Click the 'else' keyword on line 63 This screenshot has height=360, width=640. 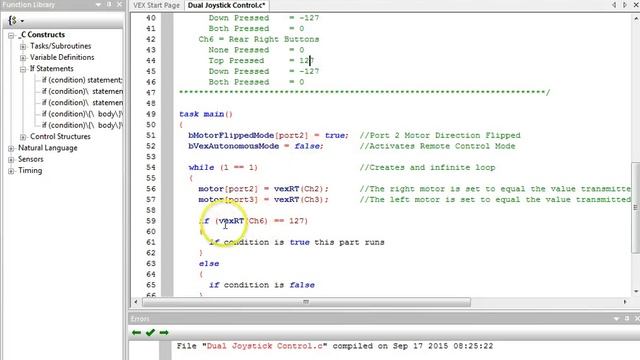tap(209, 264)
